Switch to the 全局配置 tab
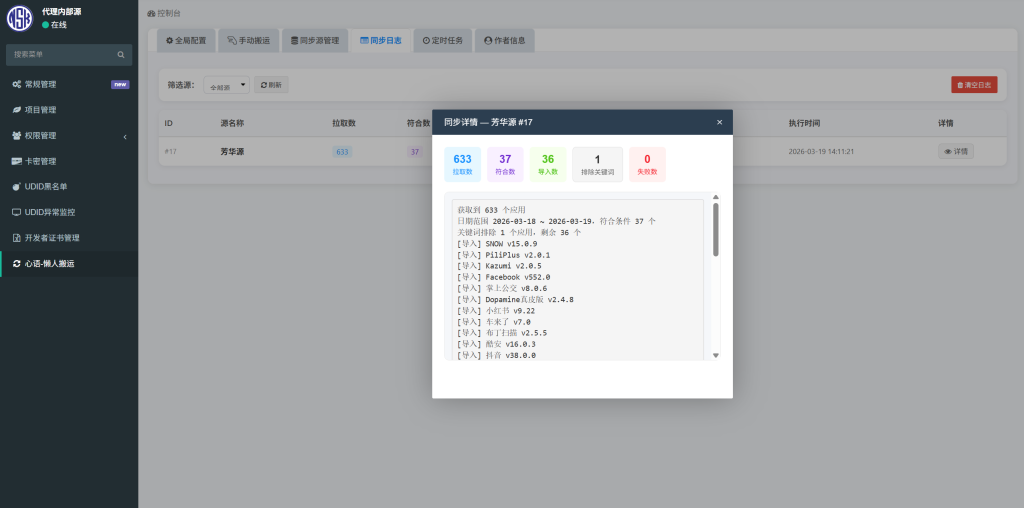The width and height of the screenshot is (1024, 508). point(186,41)
